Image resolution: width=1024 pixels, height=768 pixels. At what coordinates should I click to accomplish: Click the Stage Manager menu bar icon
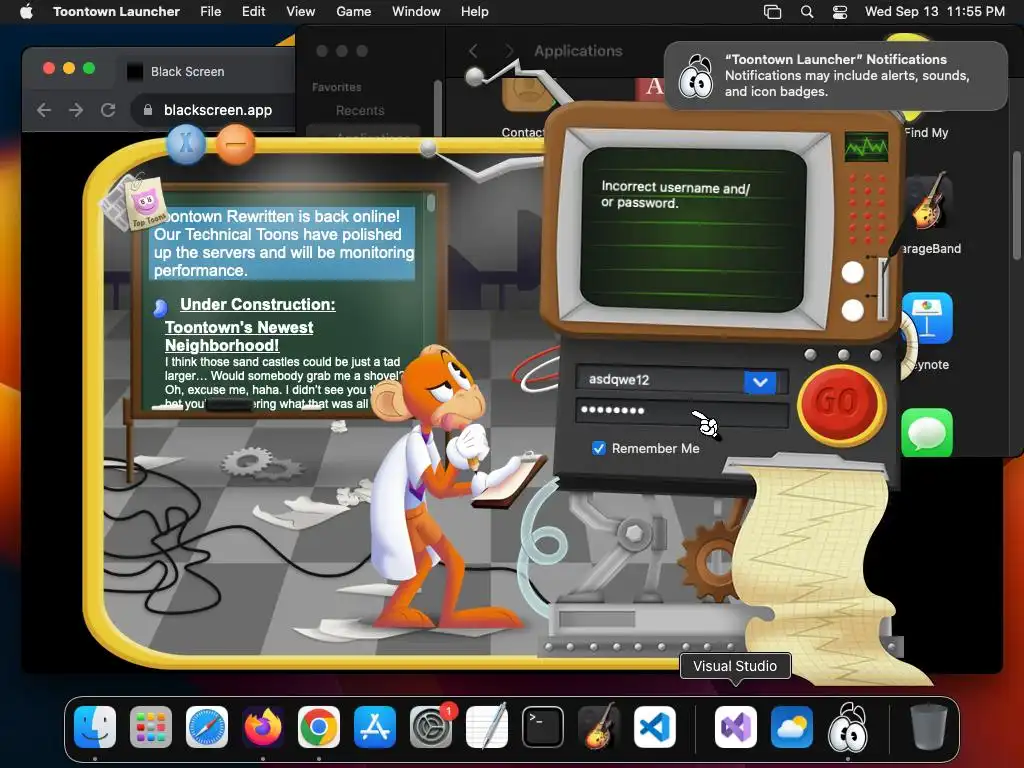(773, 12)
